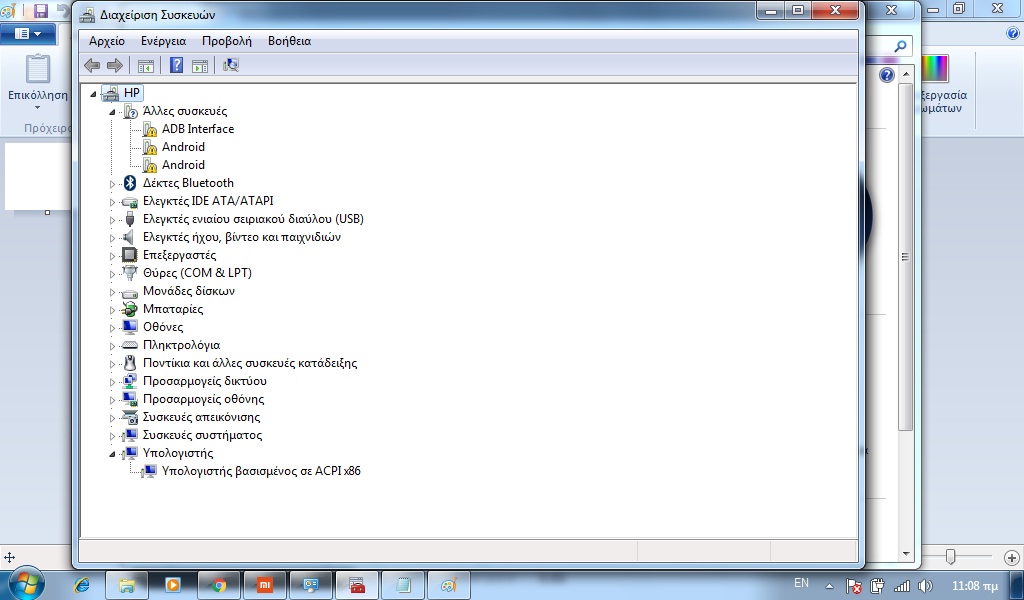Open network signal tray icon

(x=902, y=586)
